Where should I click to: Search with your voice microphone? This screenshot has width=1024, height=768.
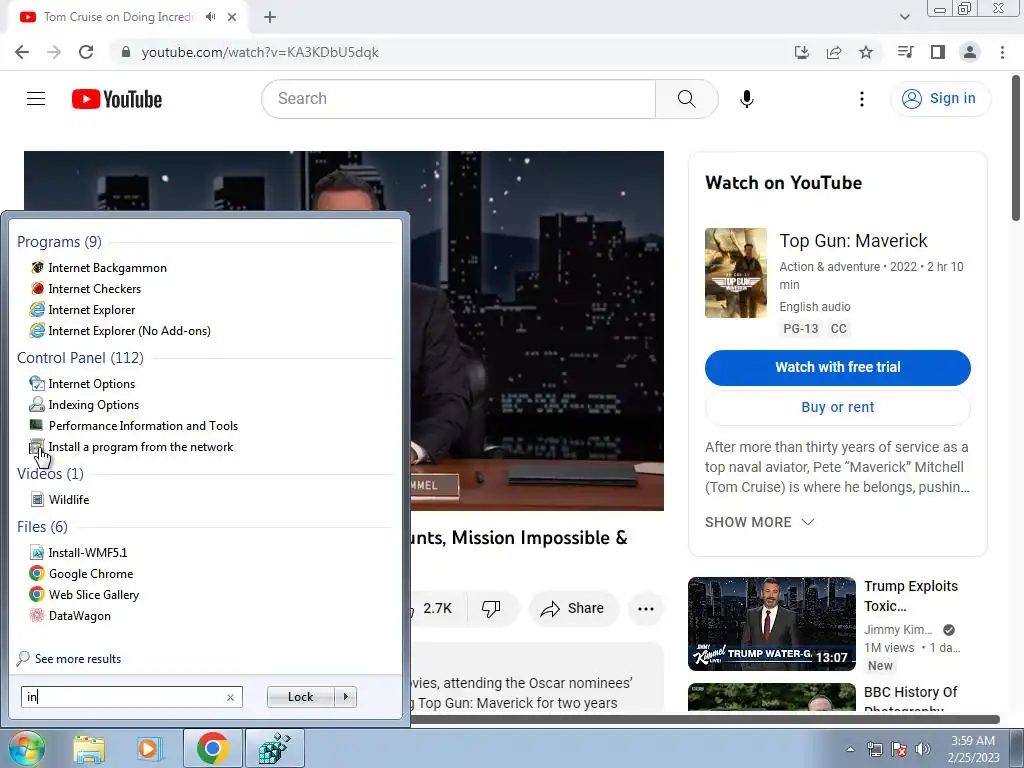[x=746, y=99]
